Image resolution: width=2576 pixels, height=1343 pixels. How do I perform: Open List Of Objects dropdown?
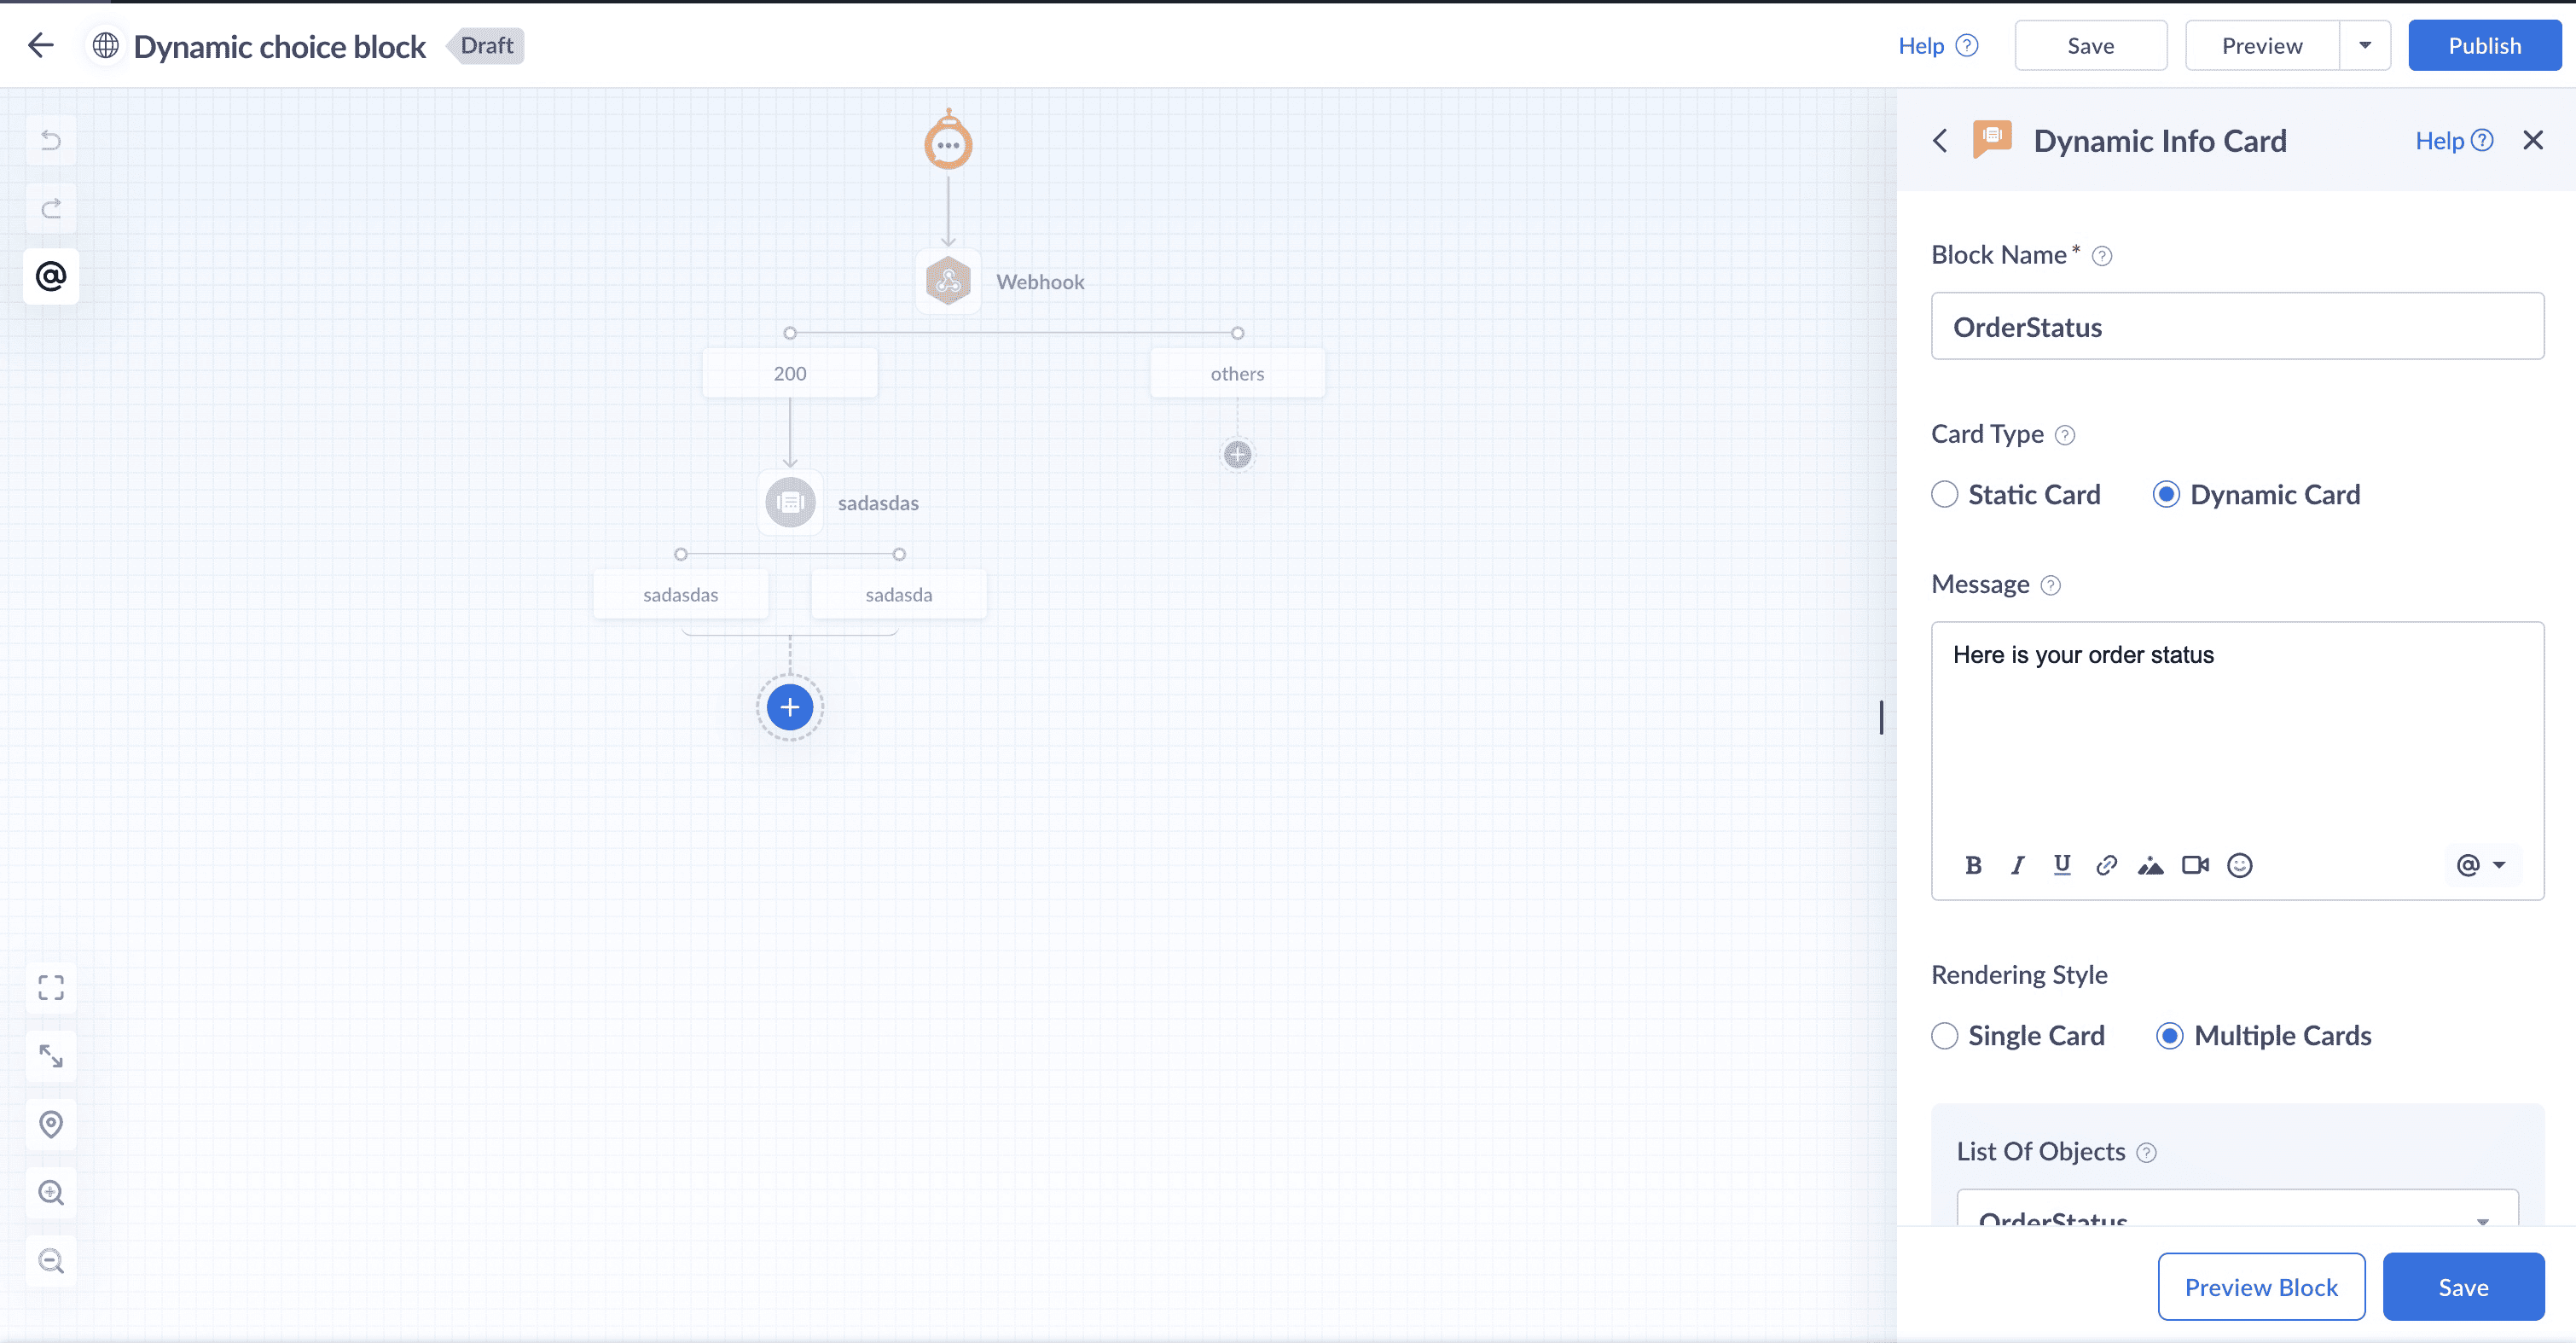2237,1212
